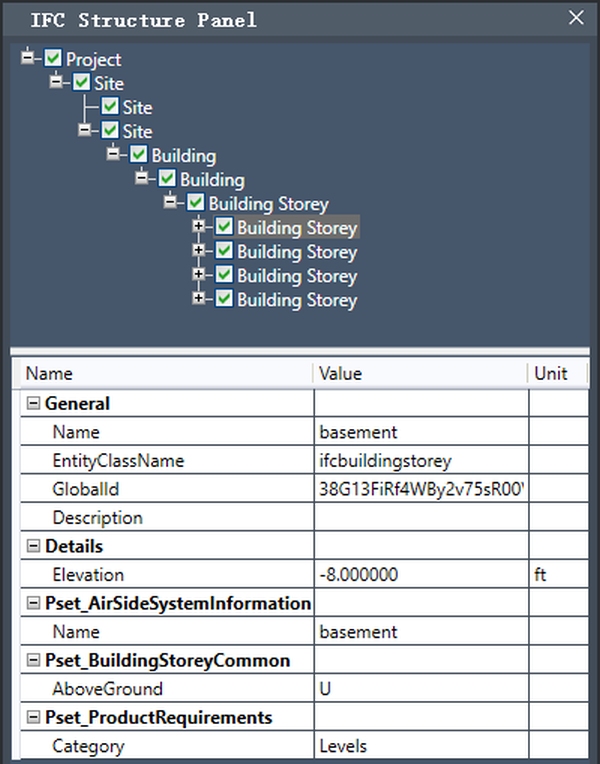Toggle checkbox of the highlighted Building Storey
The width and height of the screenshot is (600, 764).
pyautogui.click(x=224, y=228)
